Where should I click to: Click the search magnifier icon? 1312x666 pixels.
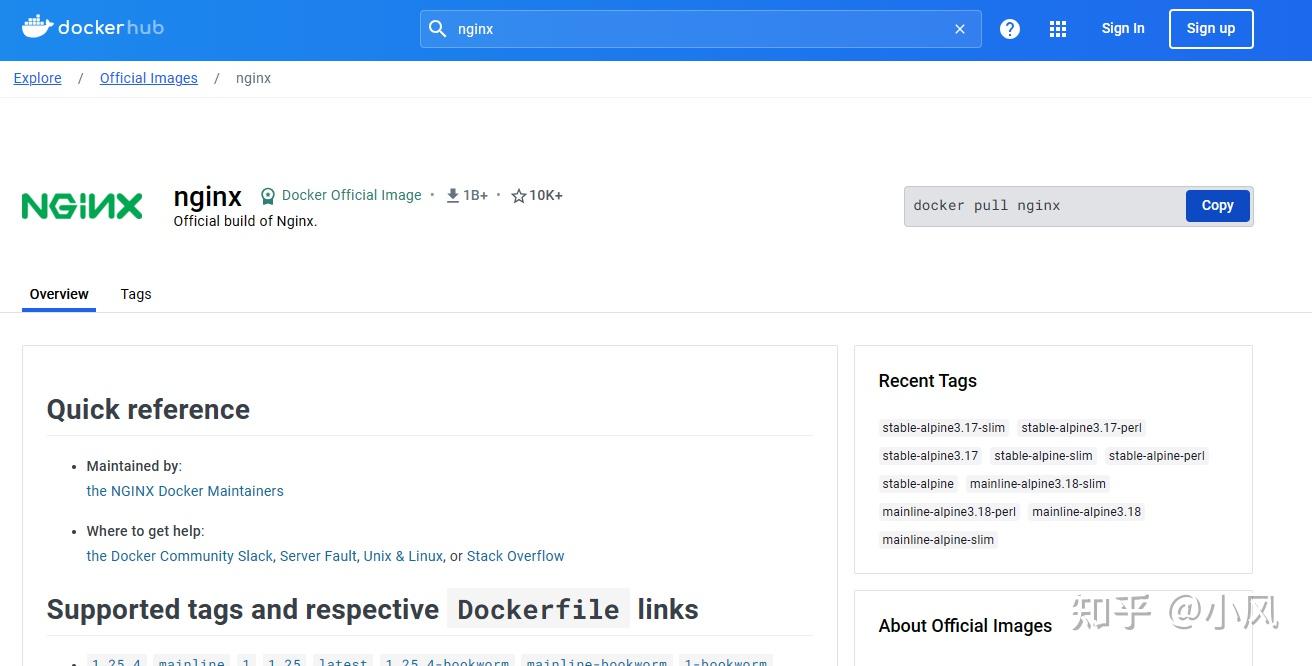click(x=438, y=29)
